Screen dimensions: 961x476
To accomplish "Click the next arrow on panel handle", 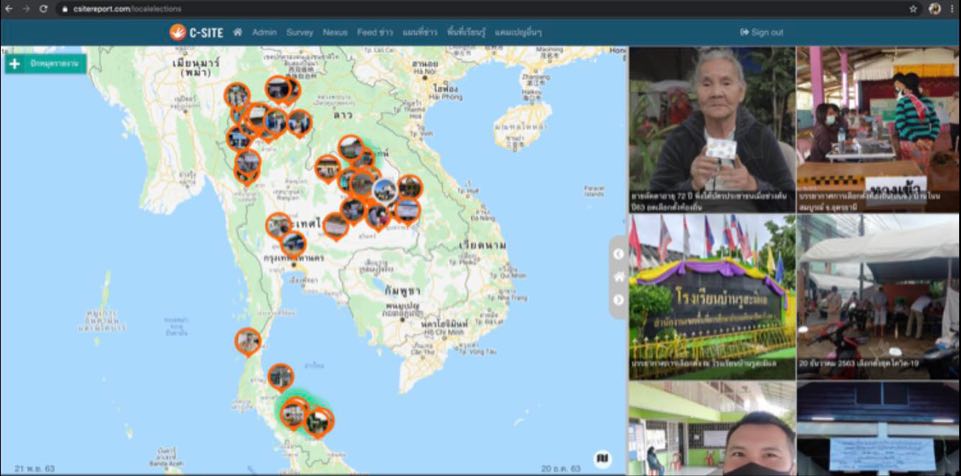I will (x=618, y=300).
